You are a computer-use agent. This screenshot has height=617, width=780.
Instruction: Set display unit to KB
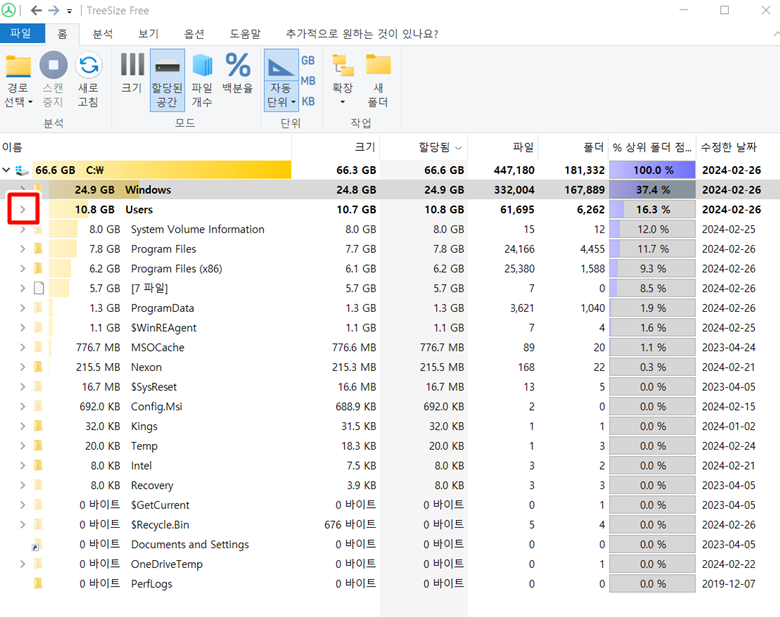[308, 101]
